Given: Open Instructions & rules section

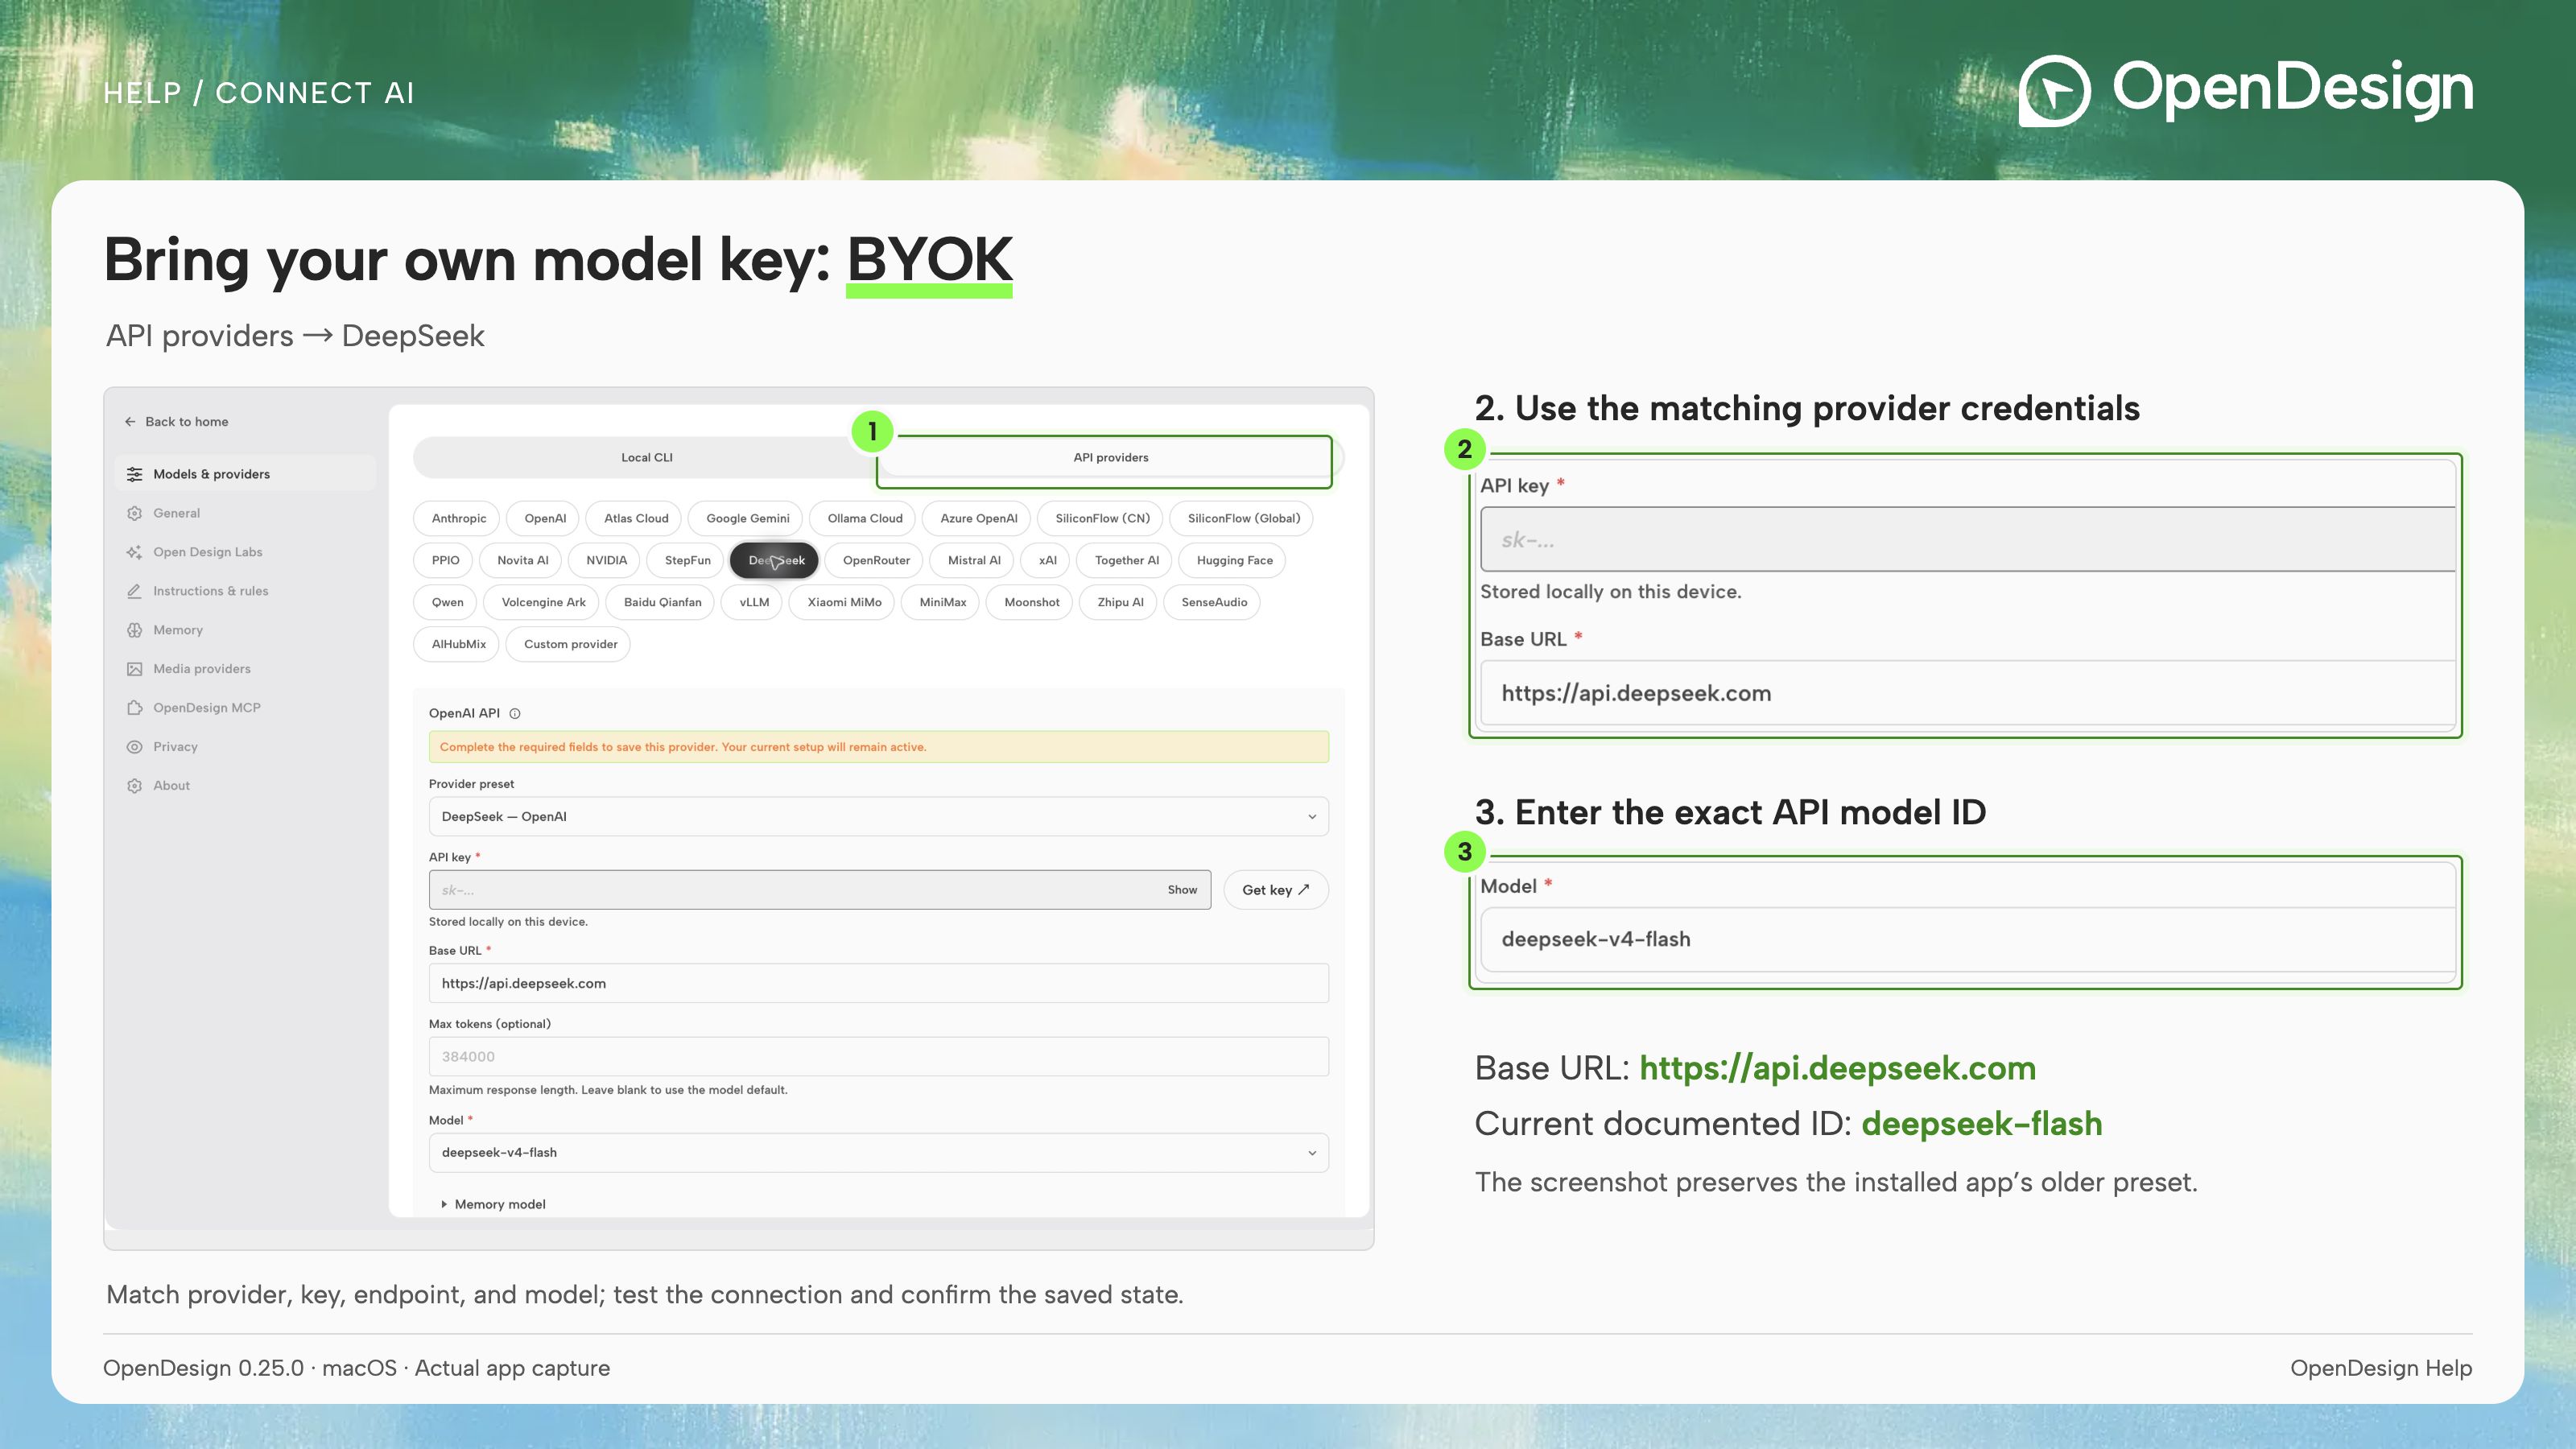Looking at the screenshot, I should (245, 591).
